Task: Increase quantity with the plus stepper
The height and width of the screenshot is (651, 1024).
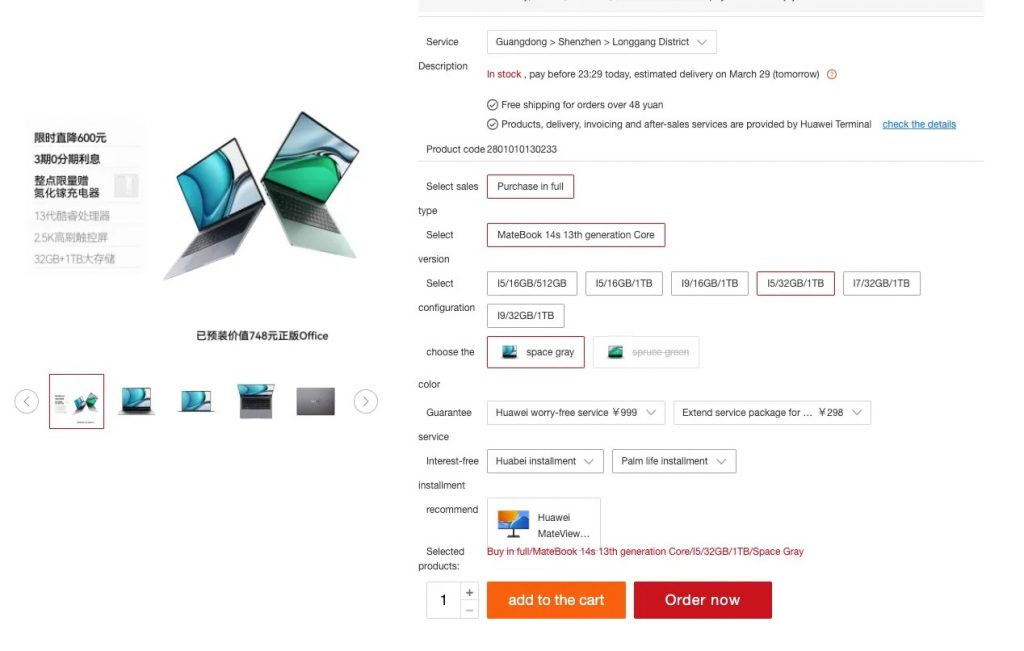Action: click(469, 592)
